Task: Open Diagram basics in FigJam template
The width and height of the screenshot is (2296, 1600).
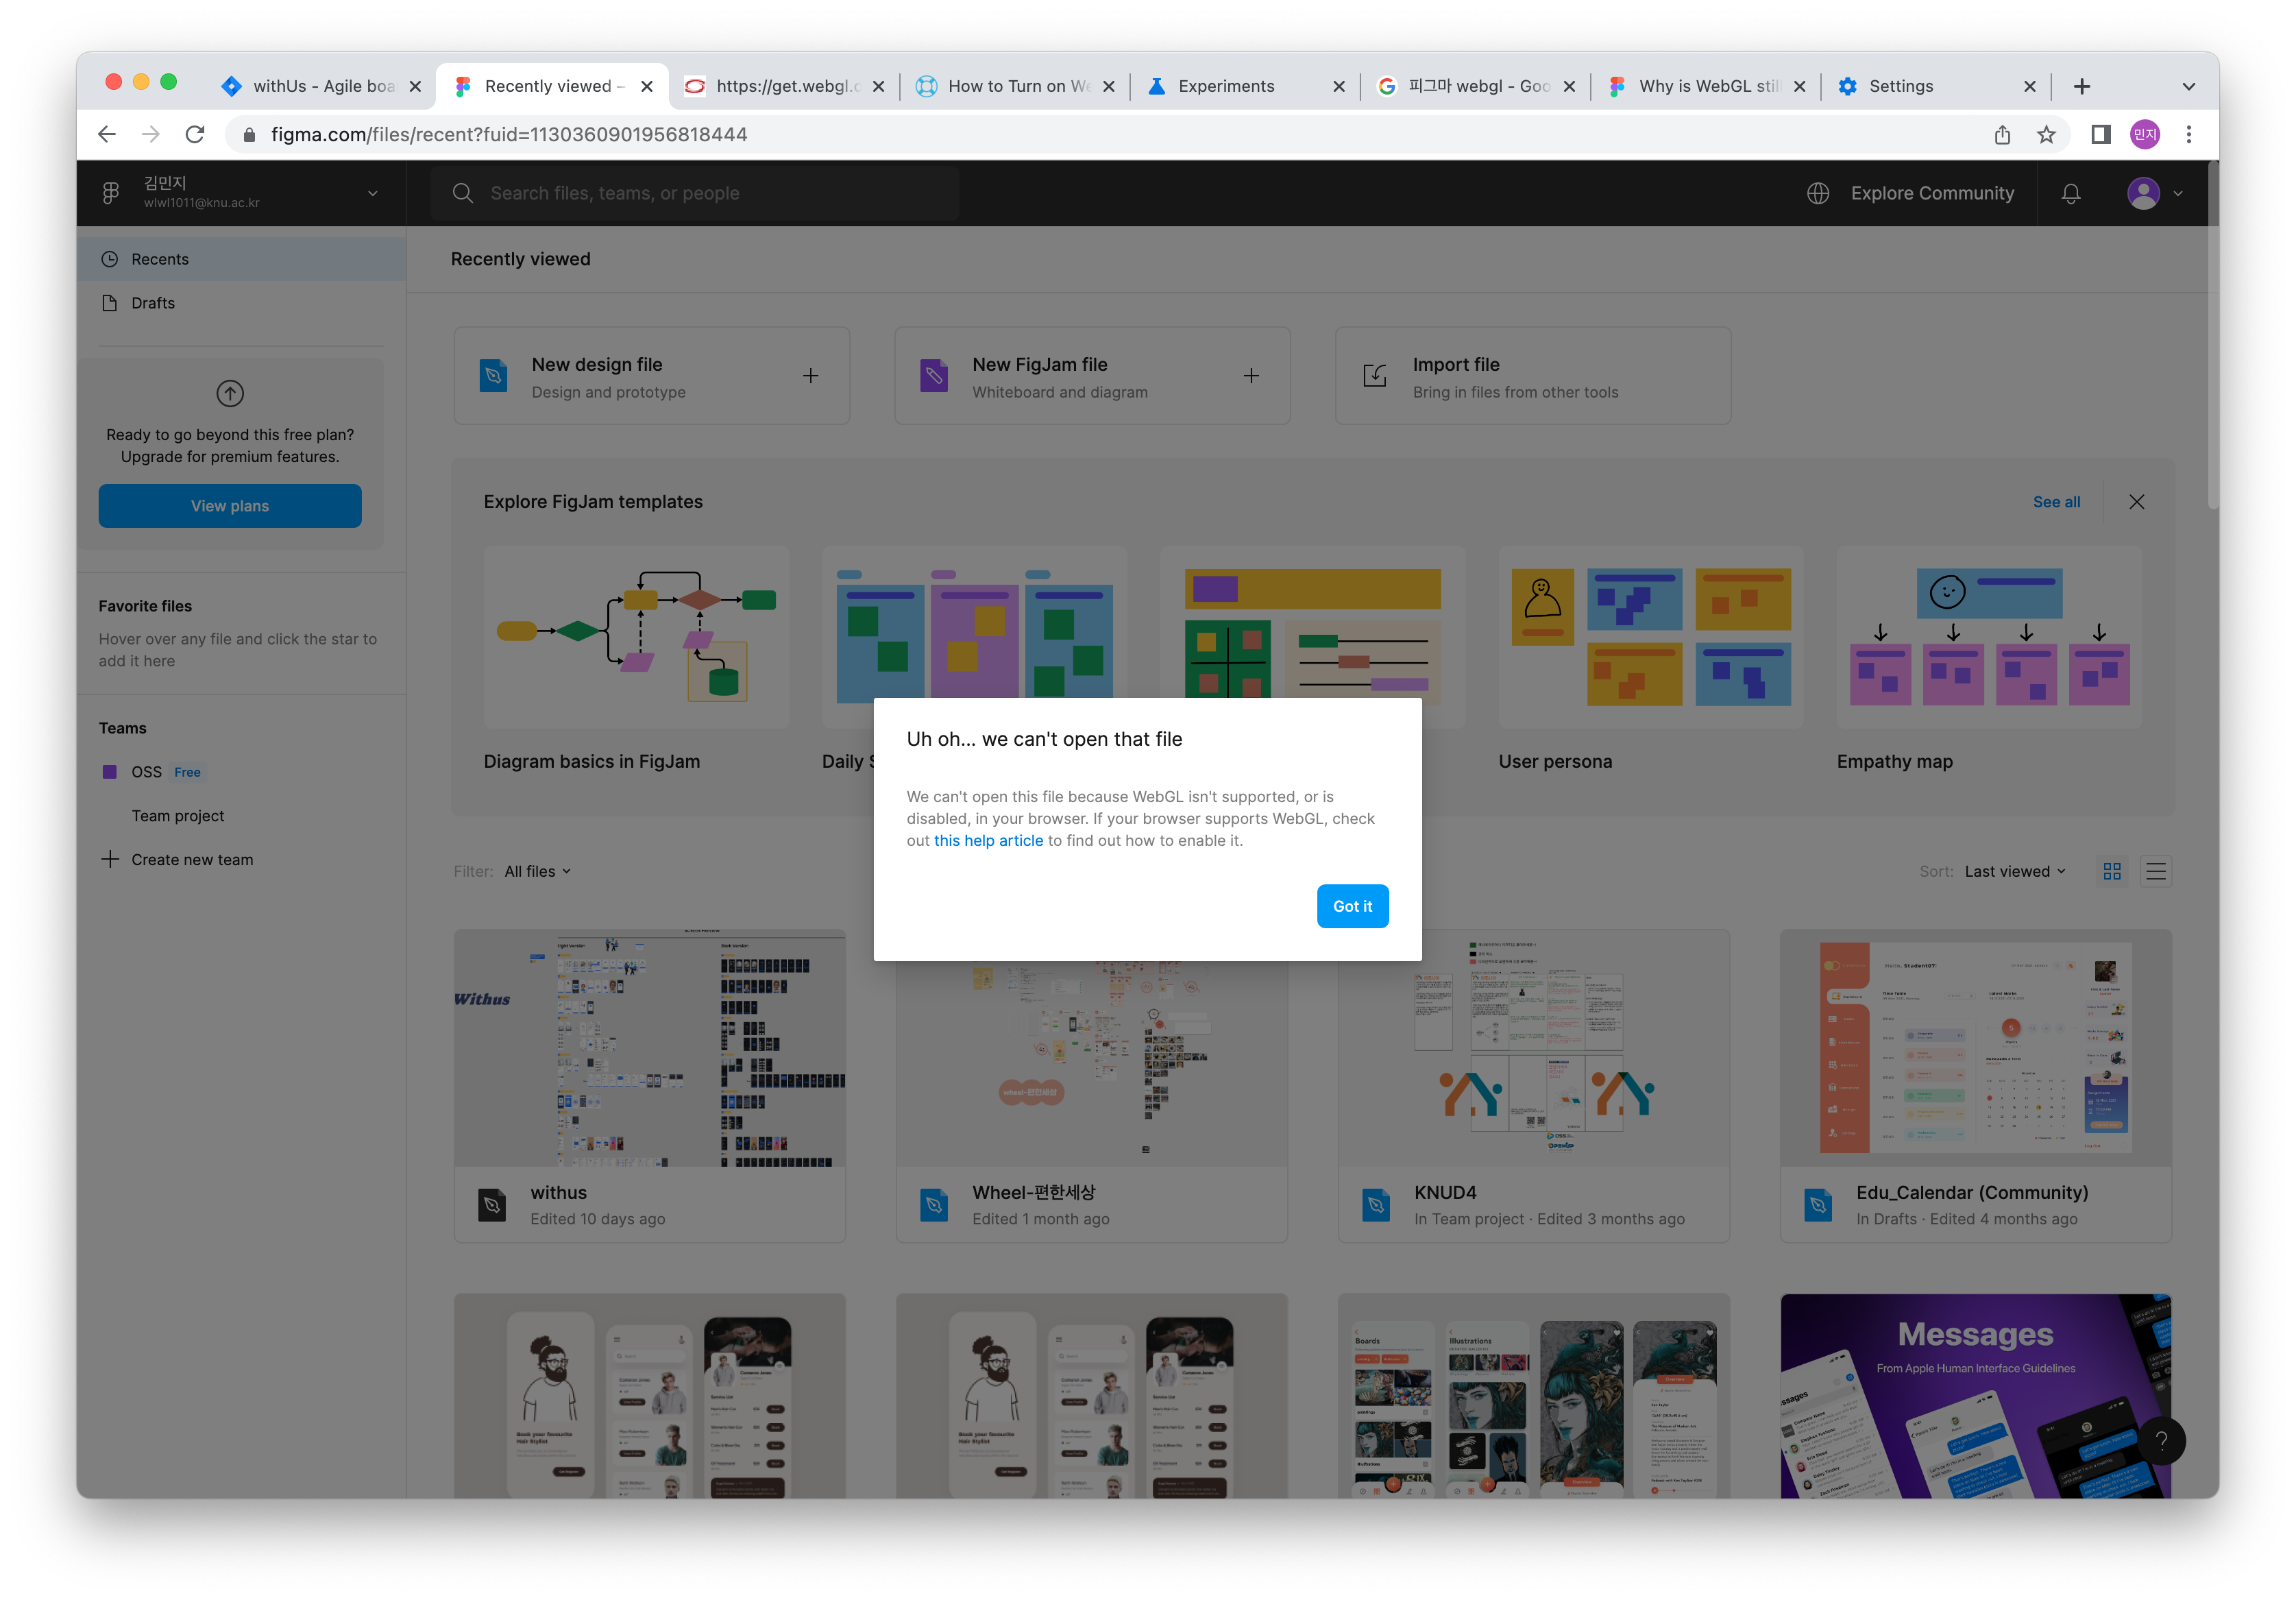Action: point(636,660)
